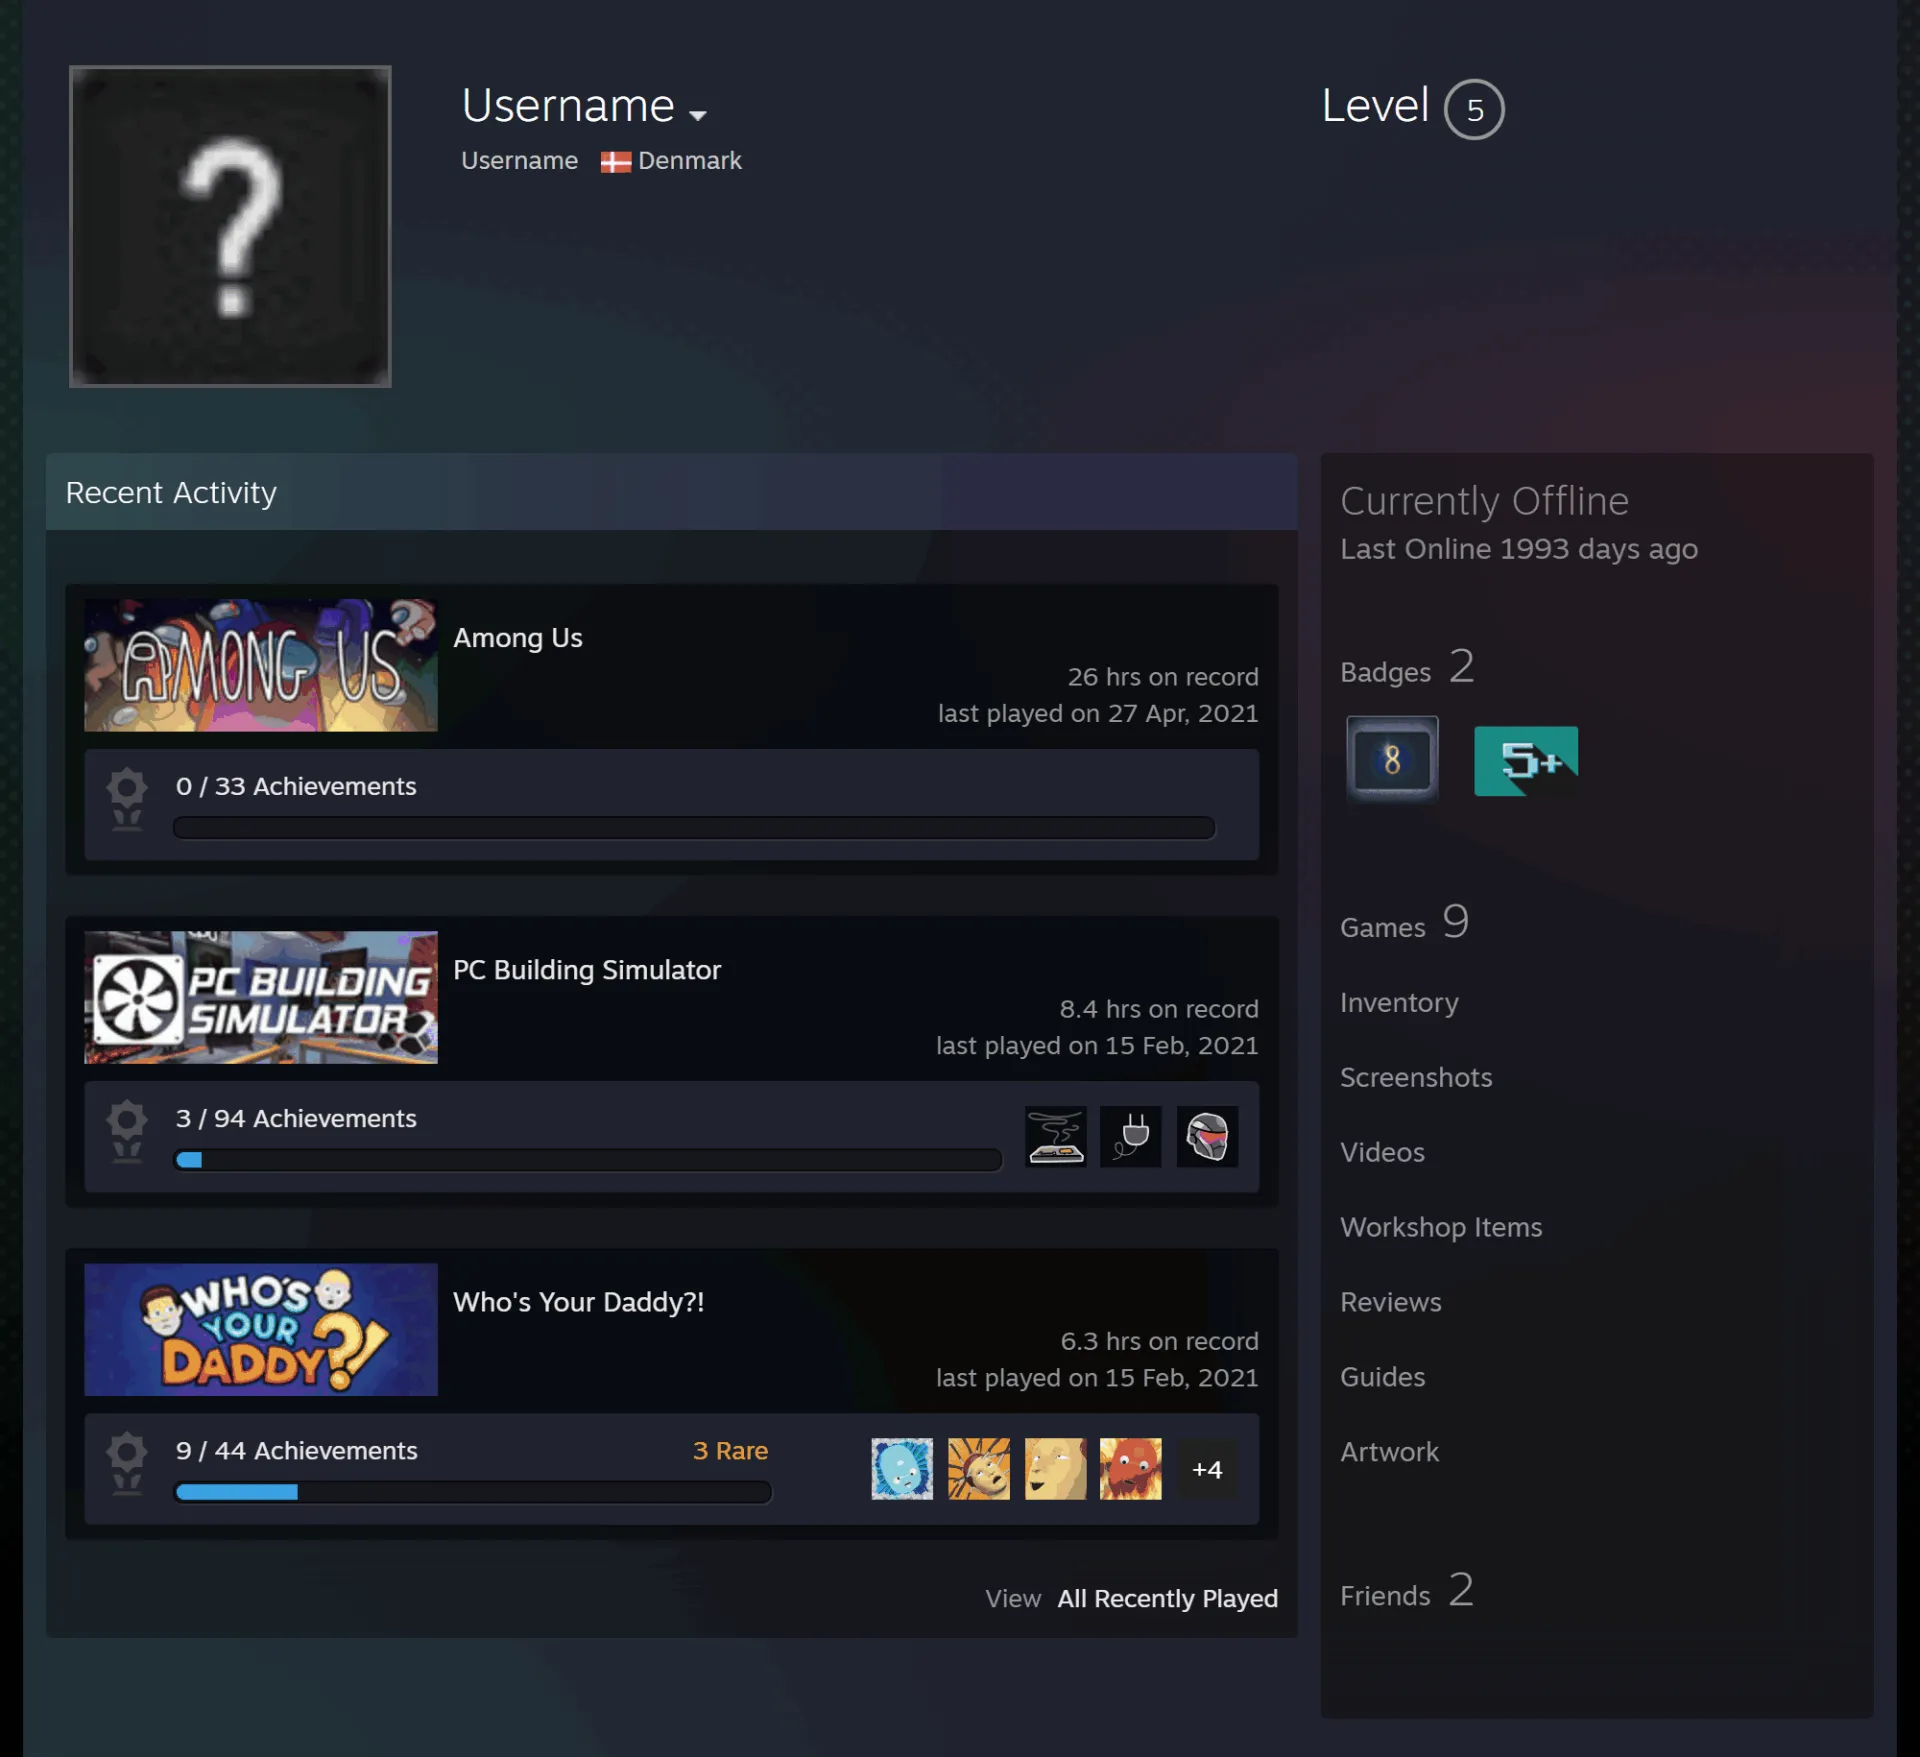Open the Among Us game banner
The width and height of the screenshot is (1920, 1757).
pos(261,665)
